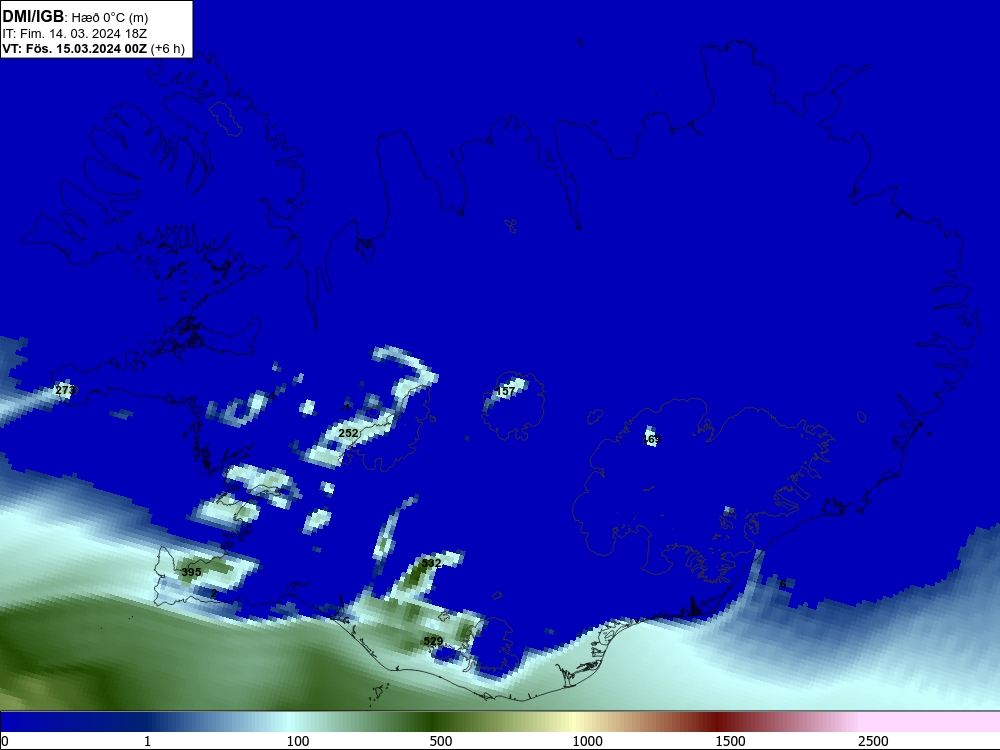Screen dimensions: 1000x750
Task: Click the 1 label on the color scale
Action: click(147, 741)
